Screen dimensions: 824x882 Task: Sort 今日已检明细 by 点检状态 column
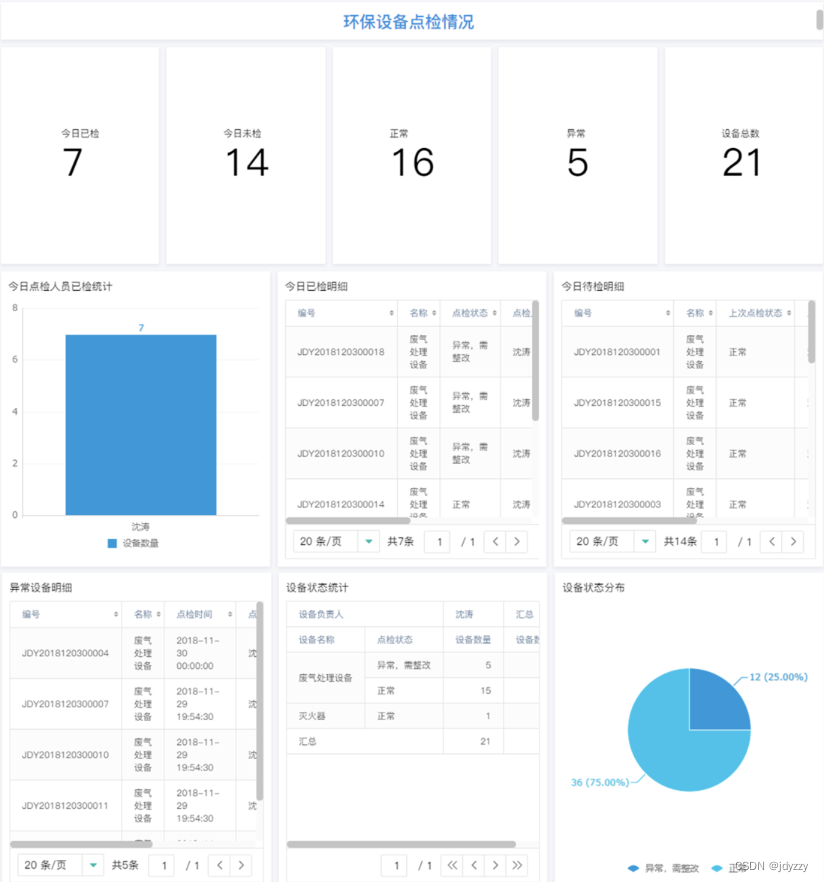494,313
